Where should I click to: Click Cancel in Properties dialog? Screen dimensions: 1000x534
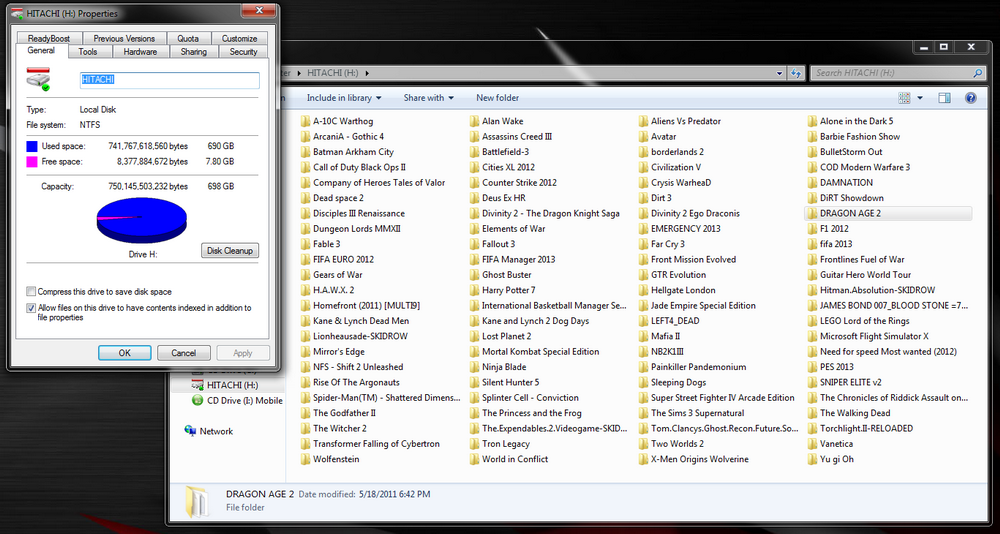click(x=184, y=353)
